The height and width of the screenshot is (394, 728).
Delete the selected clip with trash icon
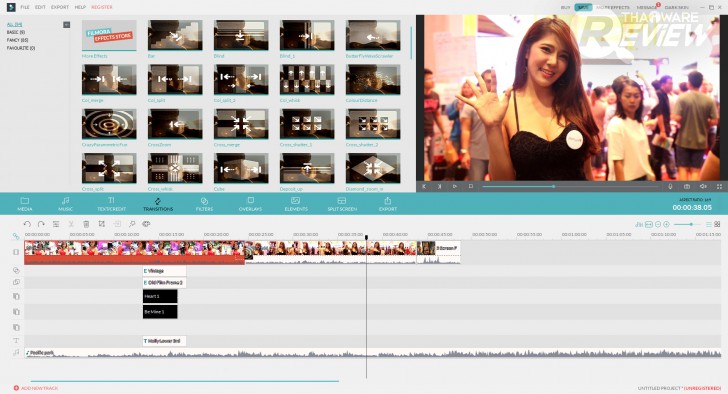86,224
